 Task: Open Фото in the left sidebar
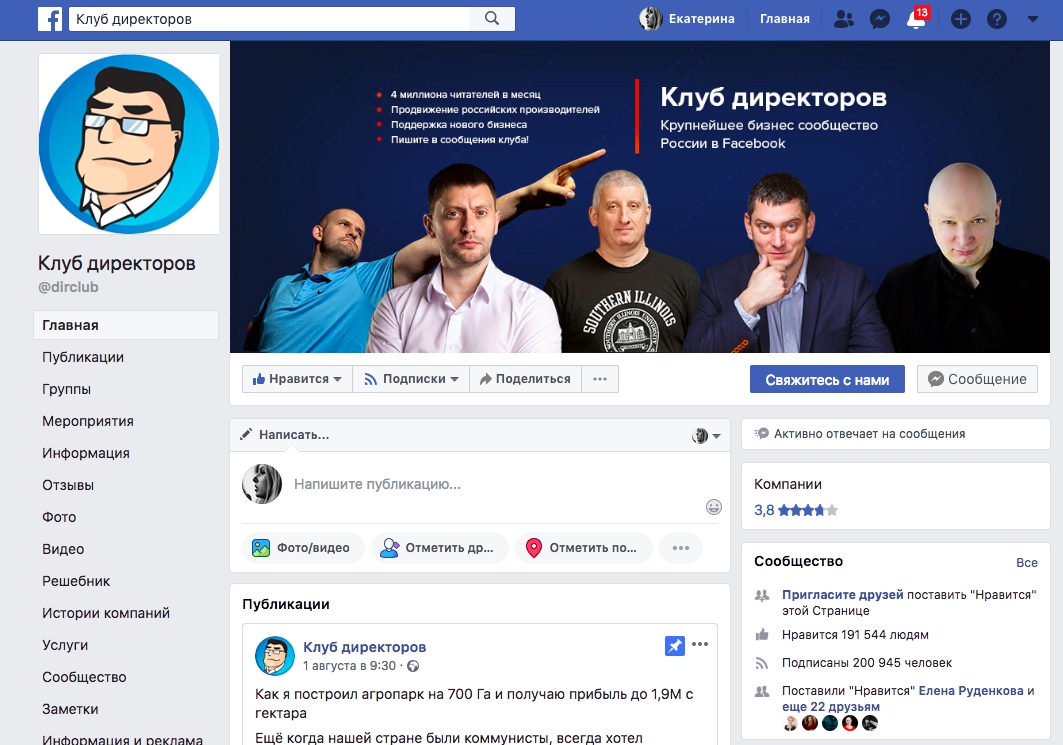pos(59,517)
